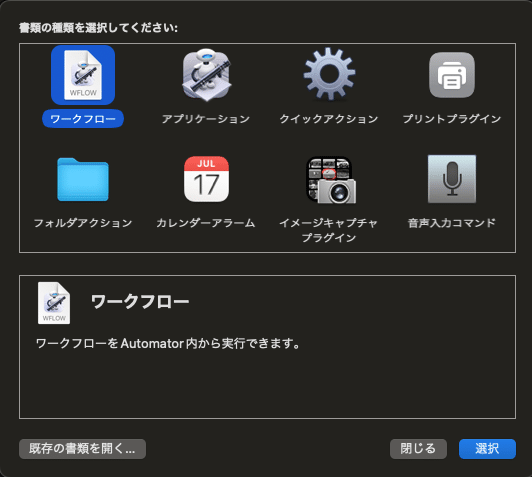Click the イメージキャプチャプラグイン label
The width and height of the screenshot is (532, 477).
pos(328,230)
